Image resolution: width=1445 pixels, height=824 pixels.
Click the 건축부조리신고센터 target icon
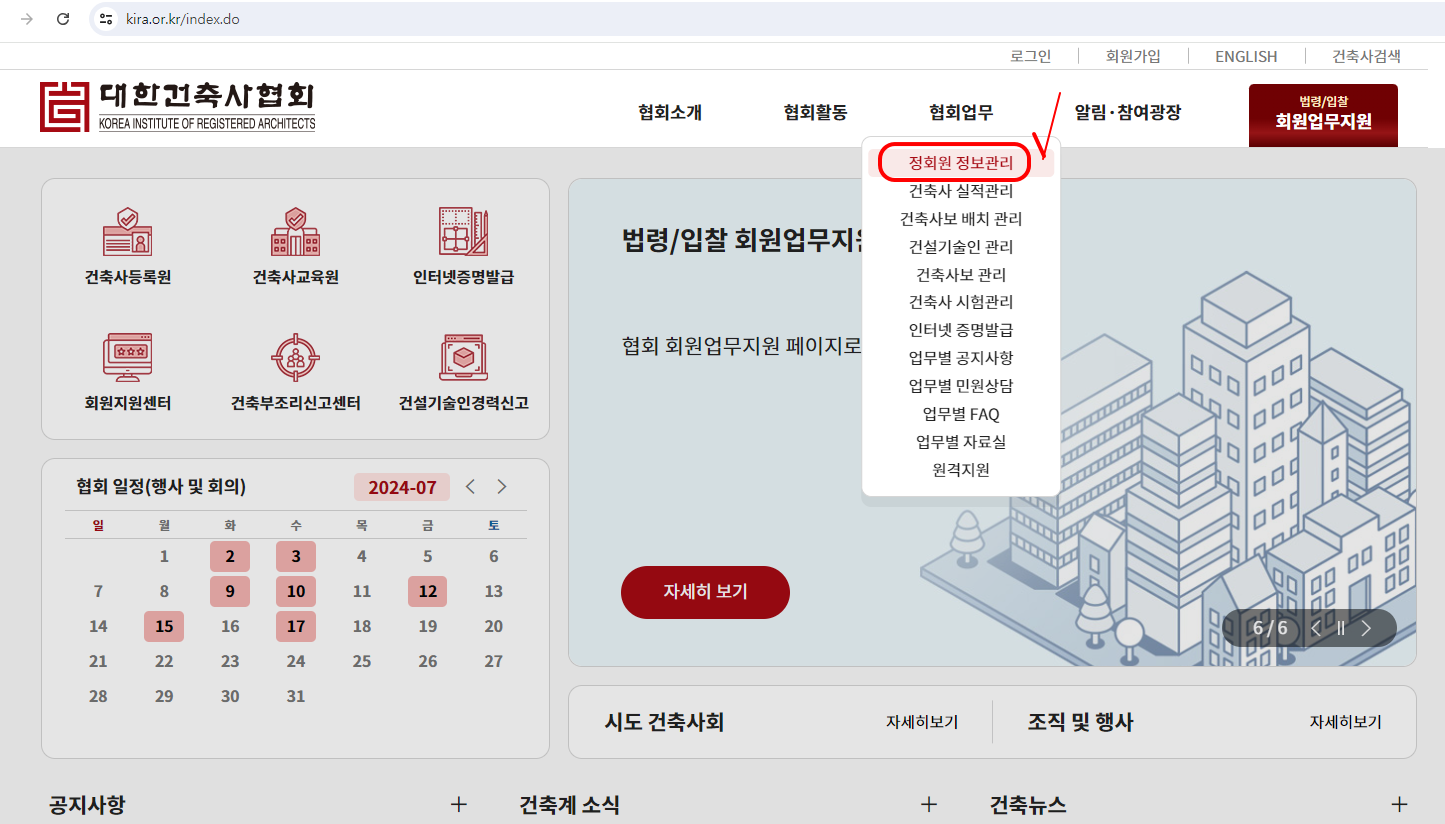(293, 370)
